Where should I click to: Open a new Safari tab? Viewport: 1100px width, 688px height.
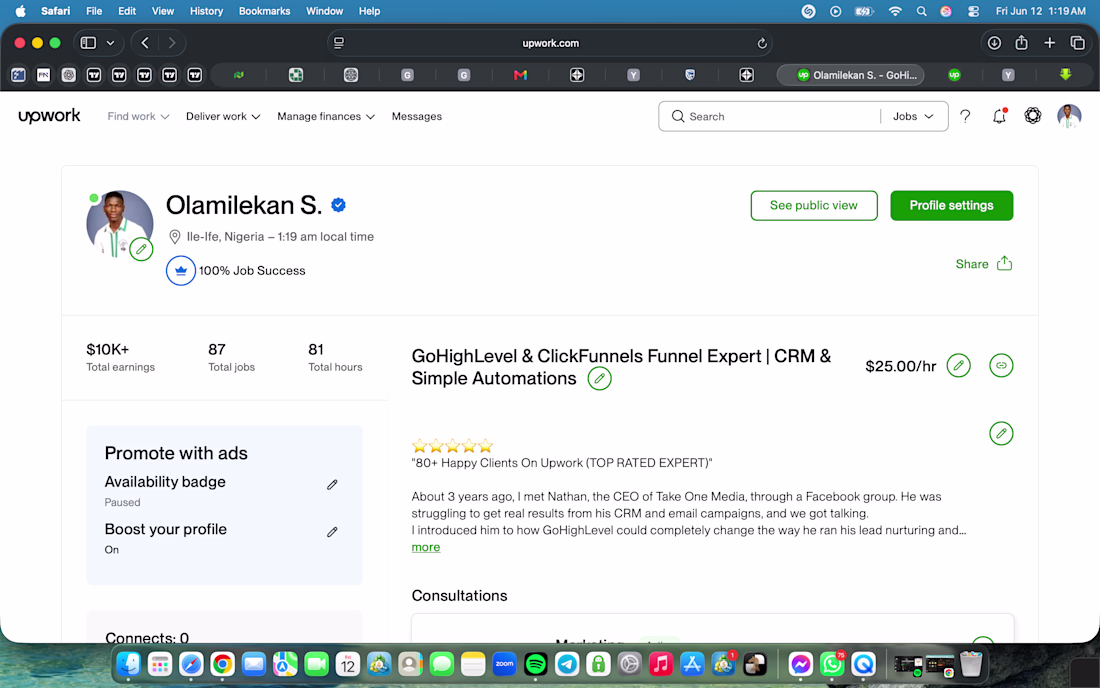pyautogui.click(x=1049, y=43)
